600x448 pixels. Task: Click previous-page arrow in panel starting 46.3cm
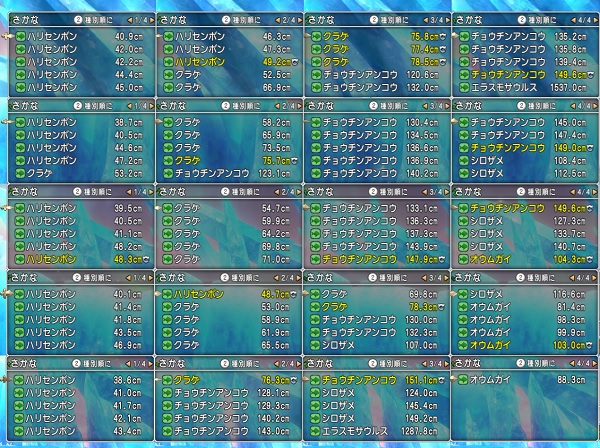coord(277,20)
